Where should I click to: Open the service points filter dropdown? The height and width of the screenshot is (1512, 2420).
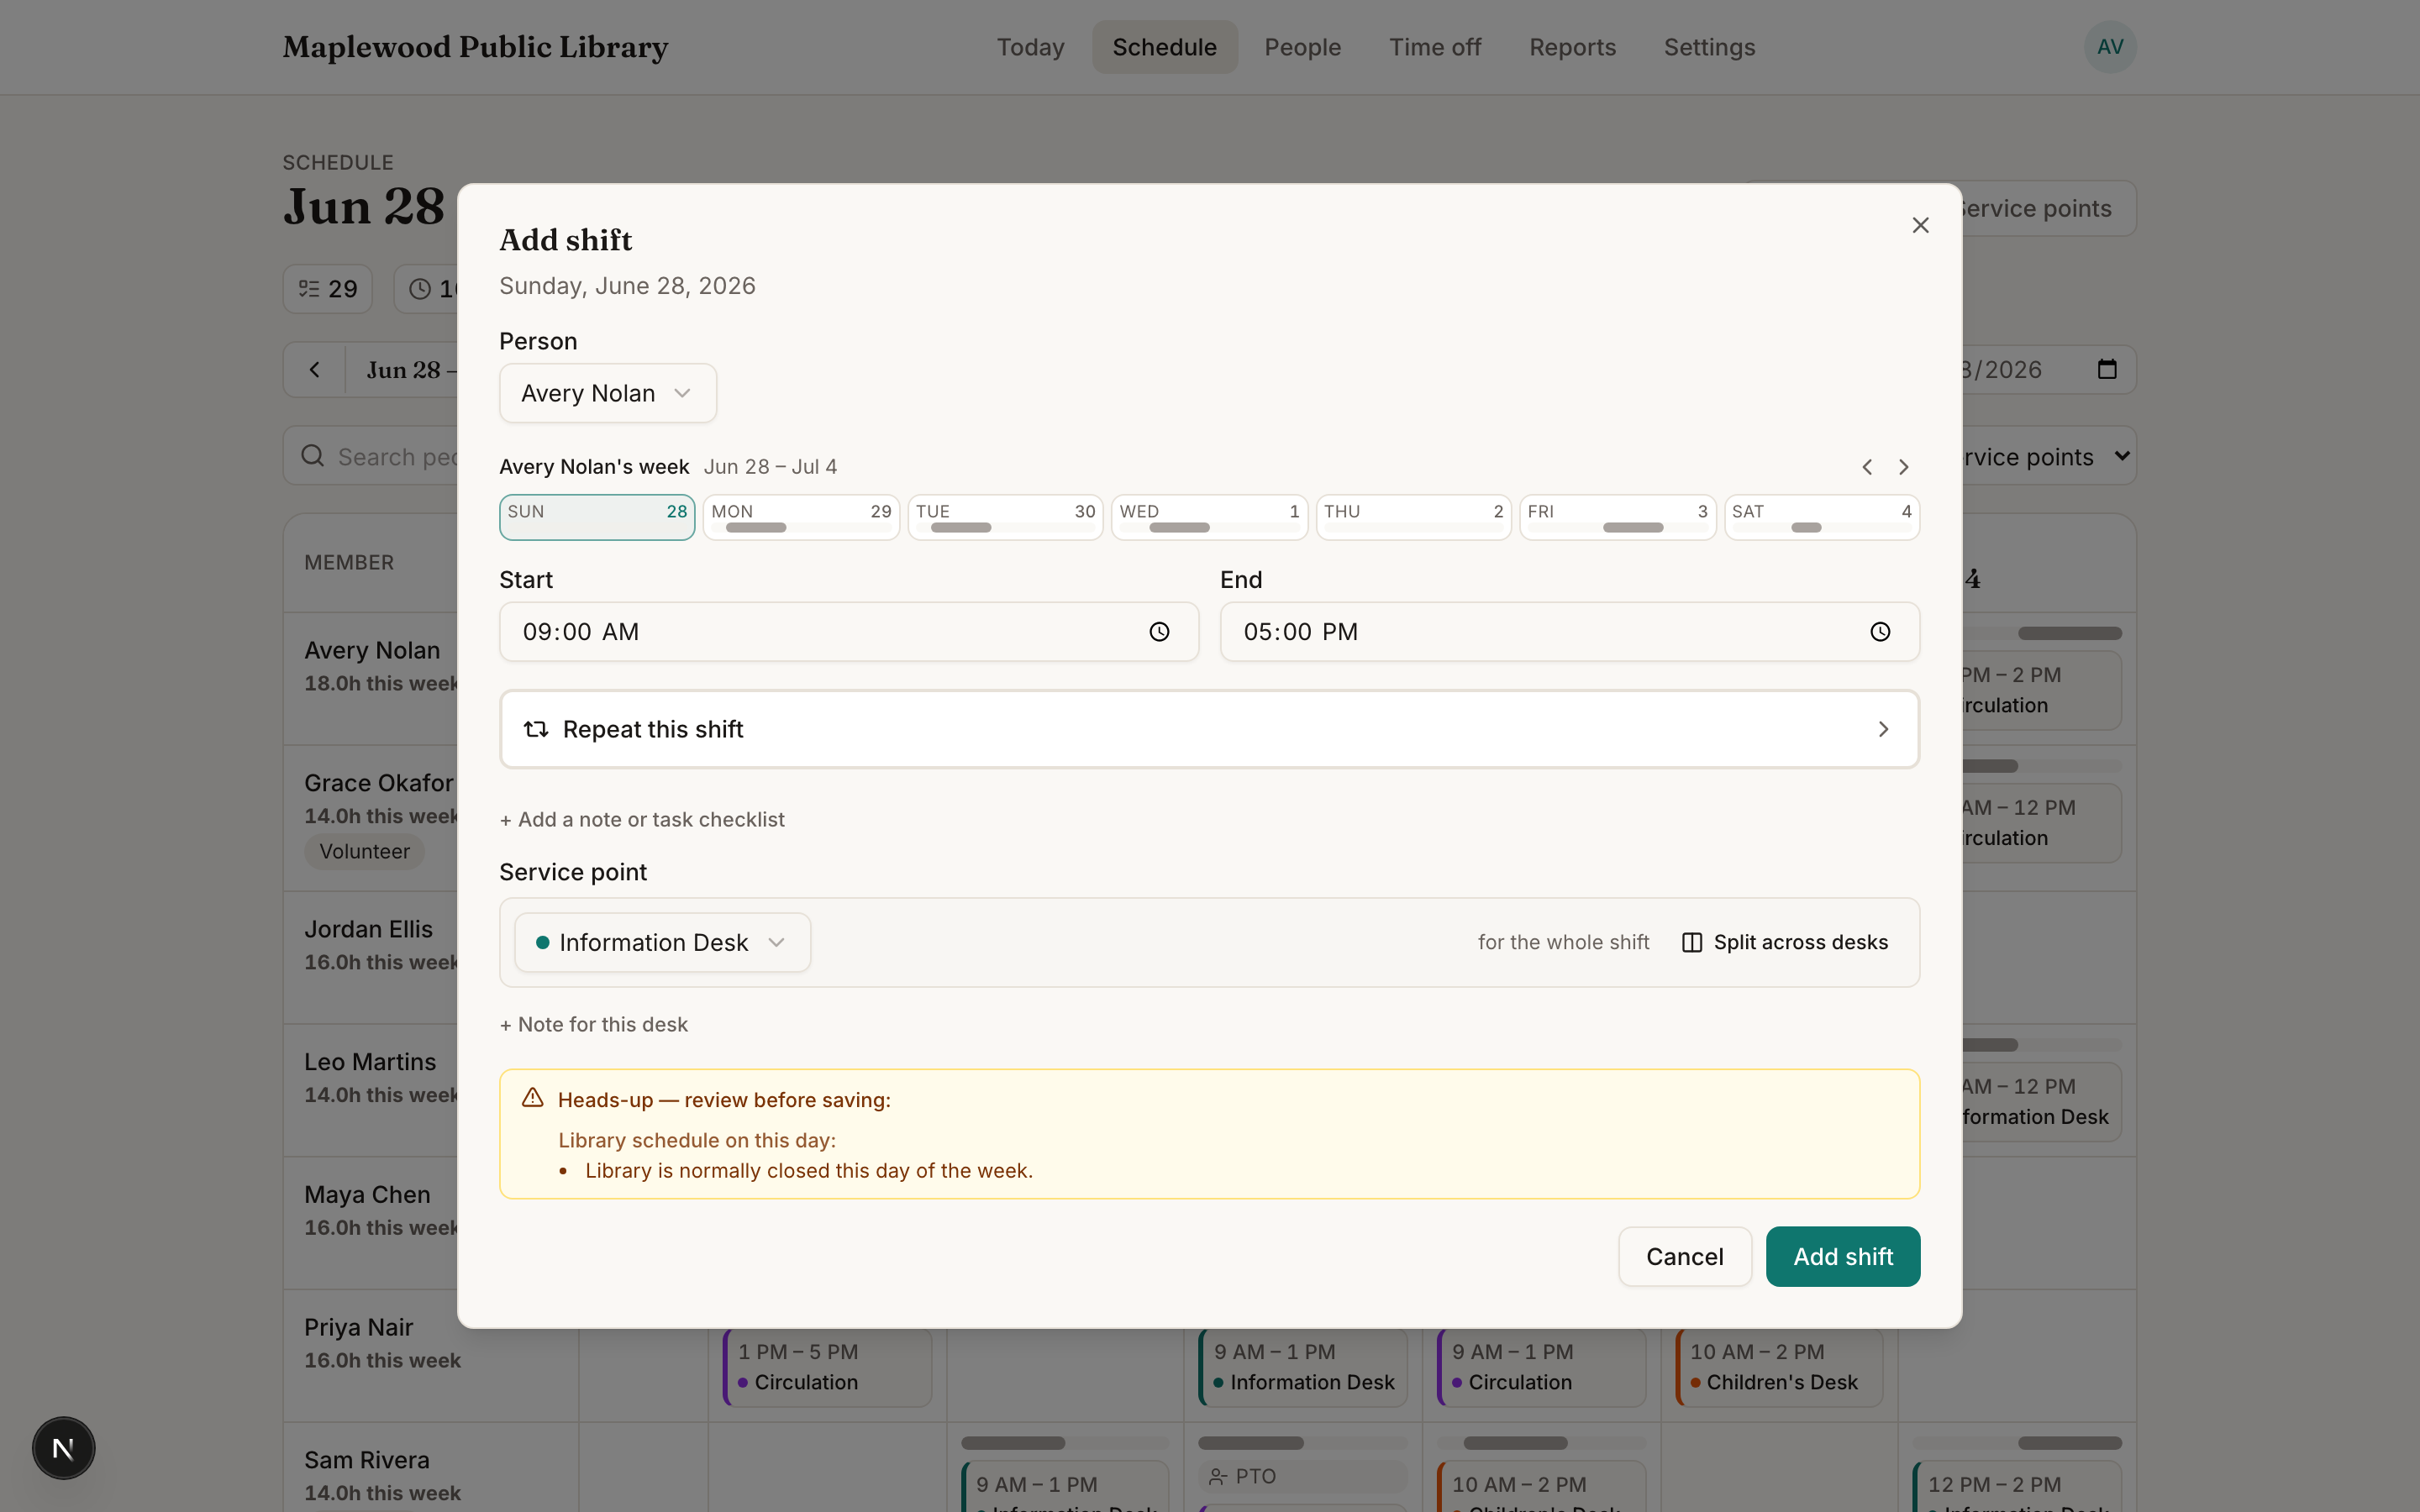coord(2049,456)
